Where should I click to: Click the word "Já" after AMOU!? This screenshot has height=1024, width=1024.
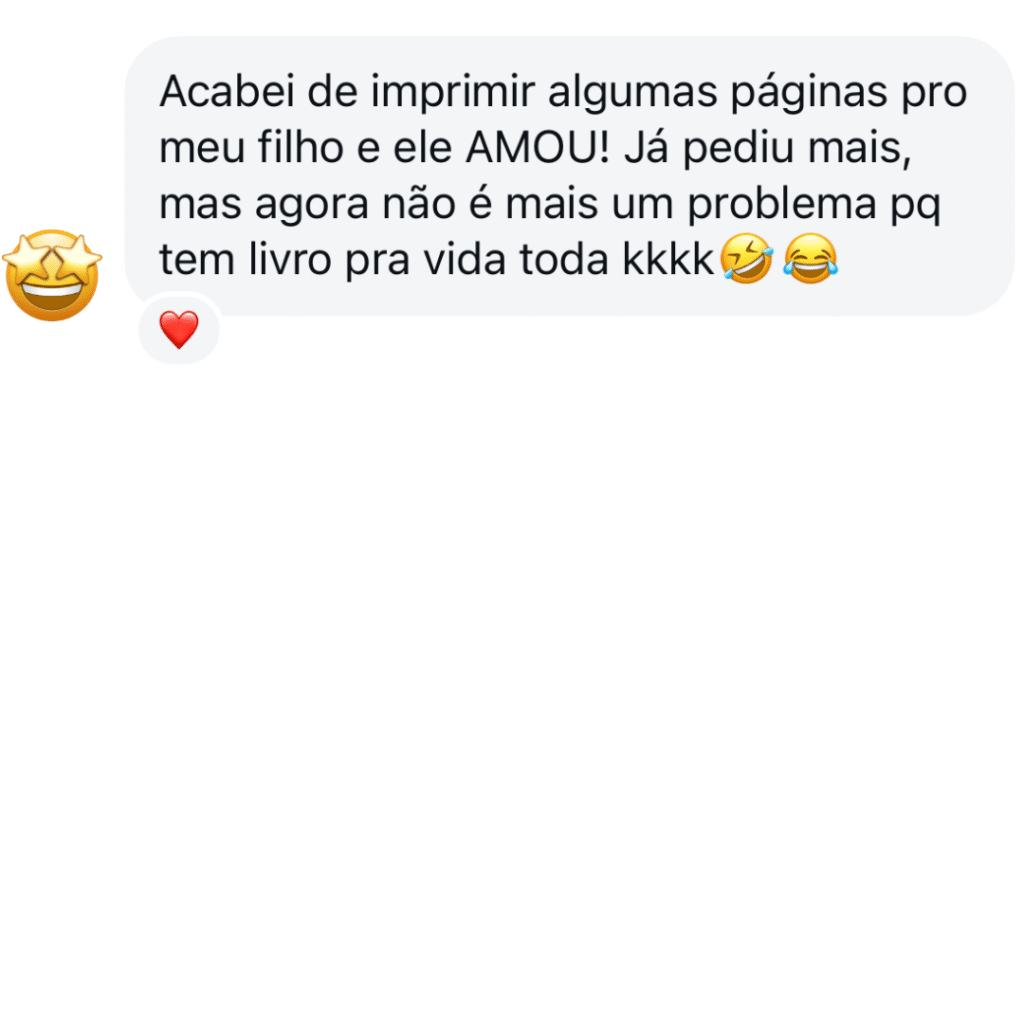tap(646, 147)
